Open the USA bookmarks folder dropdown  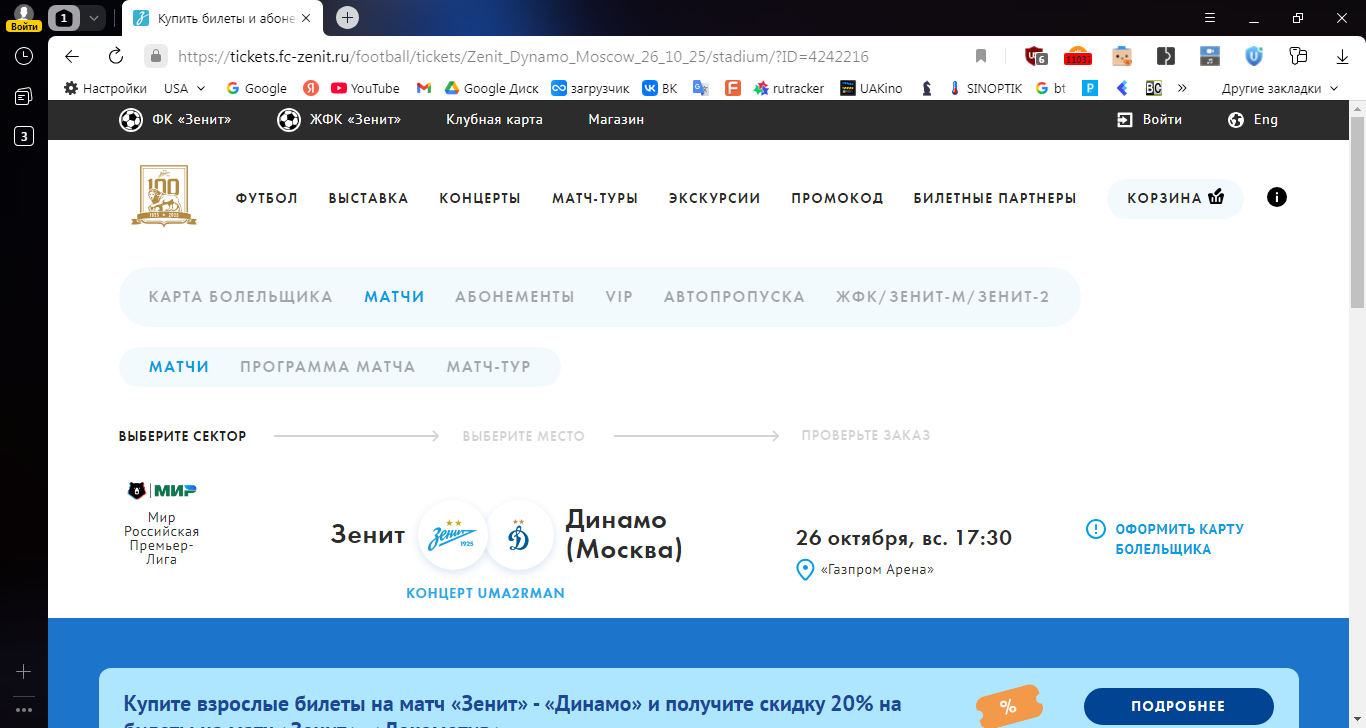185,88
